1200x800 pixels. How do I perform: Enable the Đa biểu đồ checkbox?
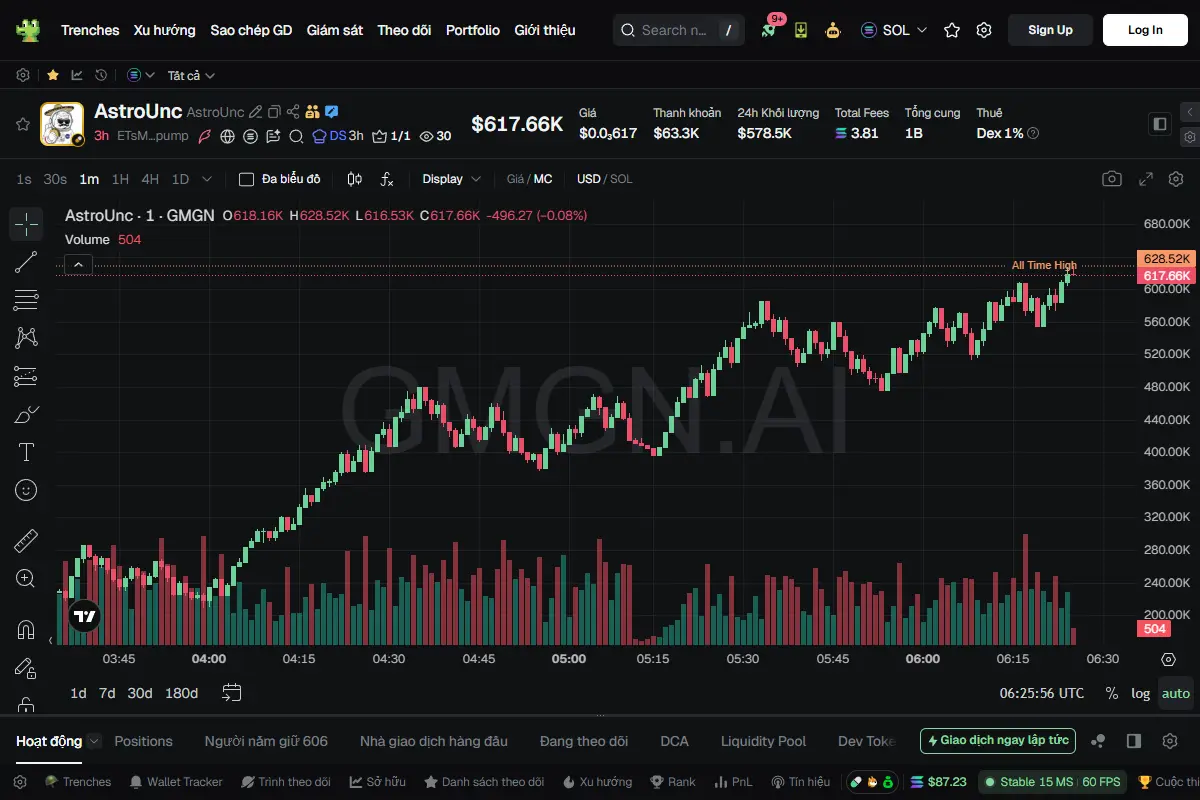(x=246, y=179)
